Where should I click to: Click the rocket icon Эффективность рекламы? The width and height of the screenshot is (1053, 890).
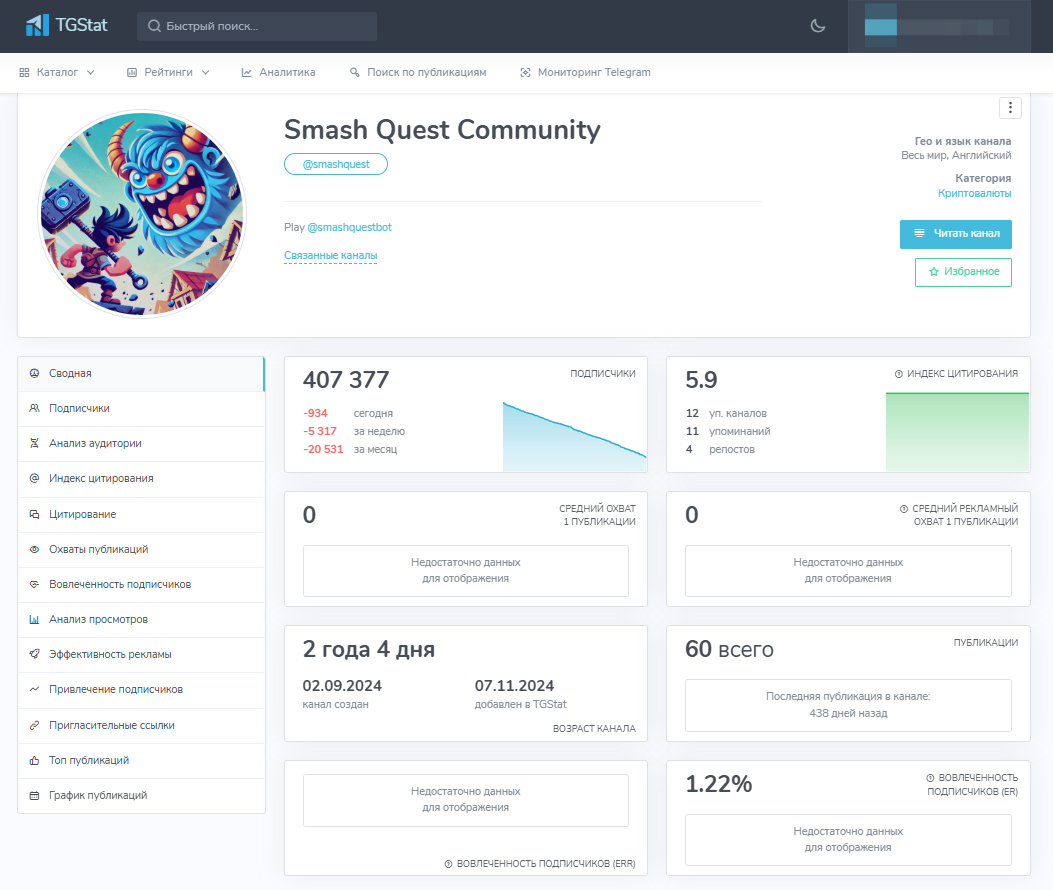pos(34,654)
